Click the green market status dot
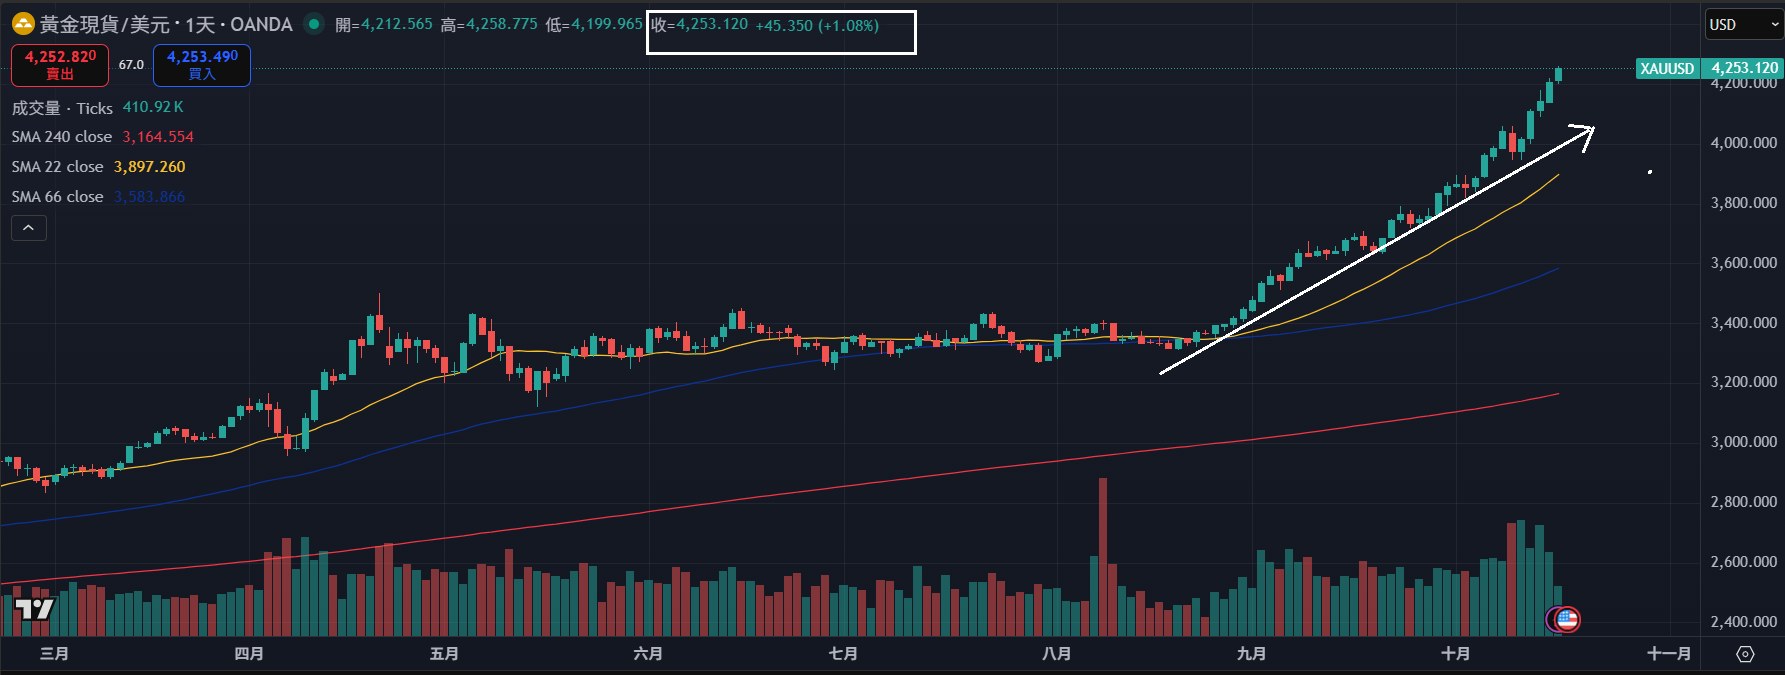Viewport: 1785px width, 675px height. coord(314,24)
